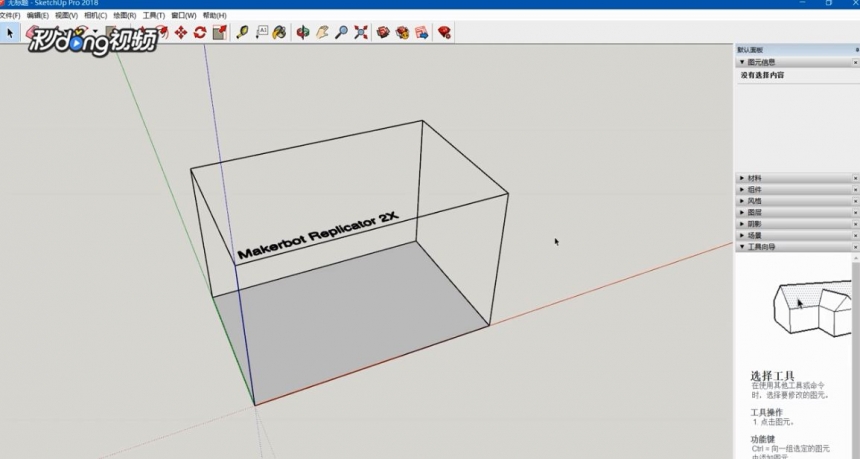Select the Text label tool
The image size is (860, 459).
coord(262,33)
